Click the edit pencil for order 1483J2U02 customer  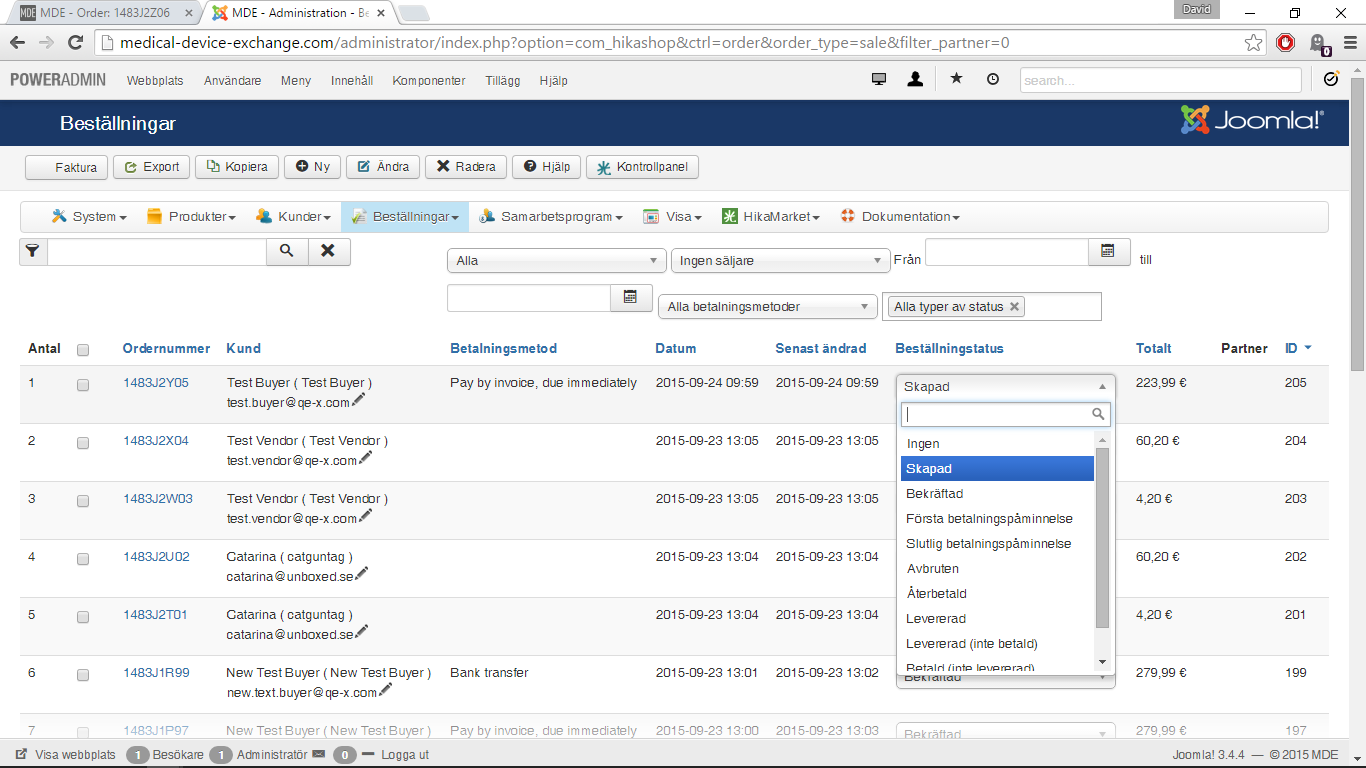pyautogui.click(x=361, y=574)
